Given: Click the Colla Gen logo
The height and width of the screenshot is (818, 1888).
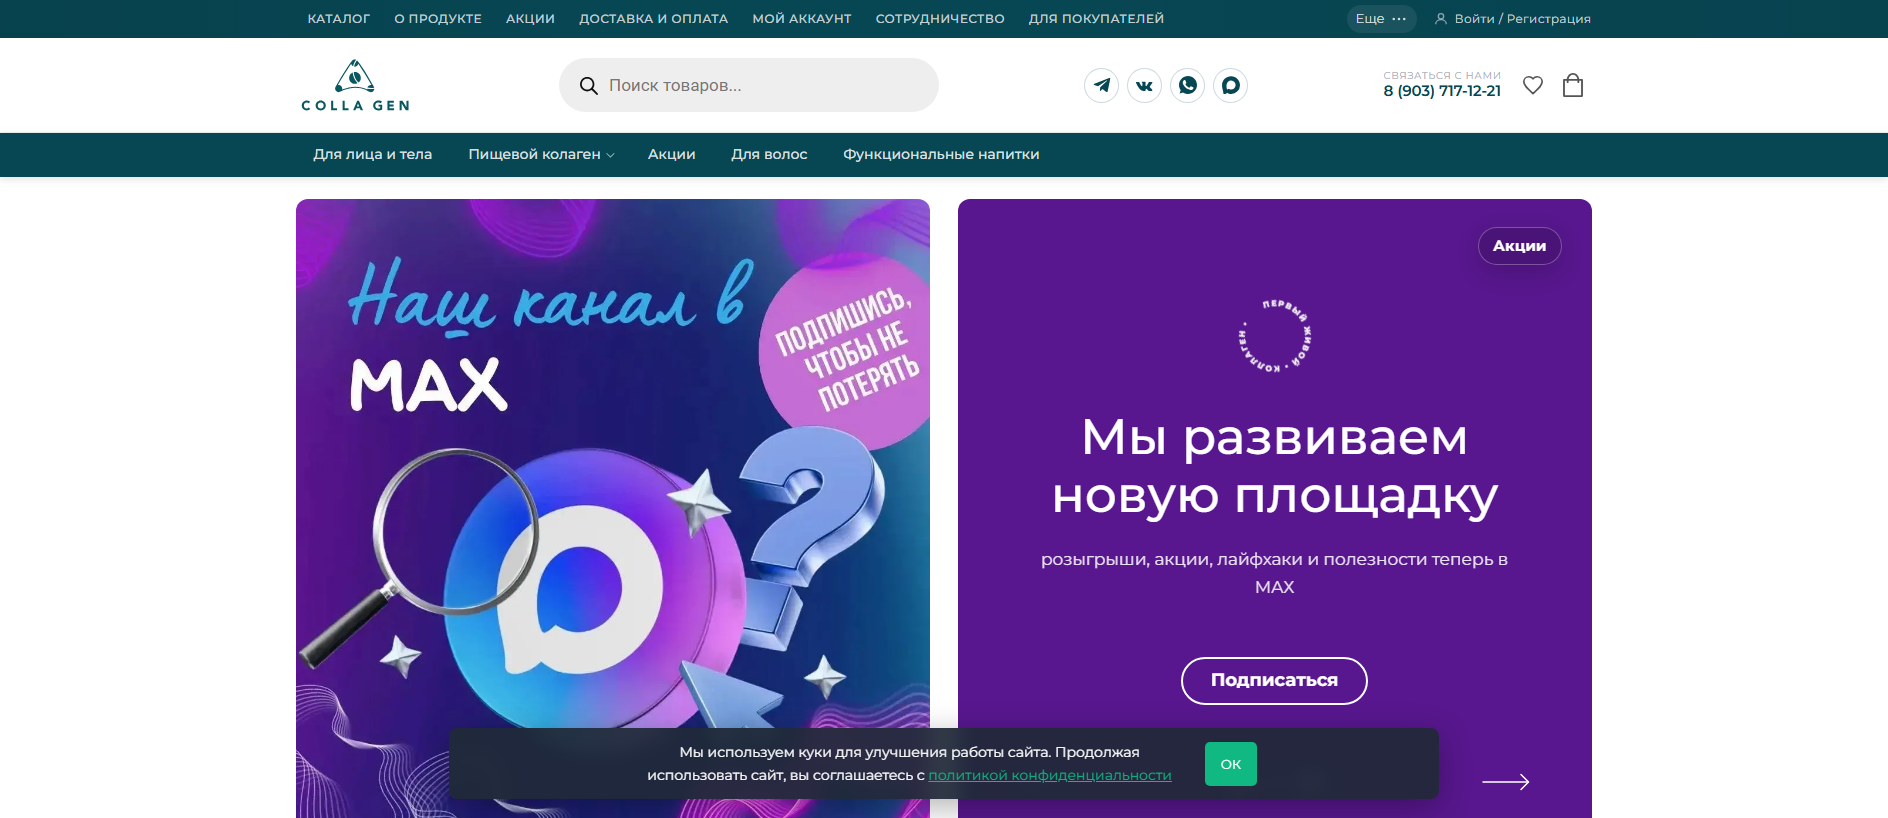Looking at the screenshot, I should (355, 85).
